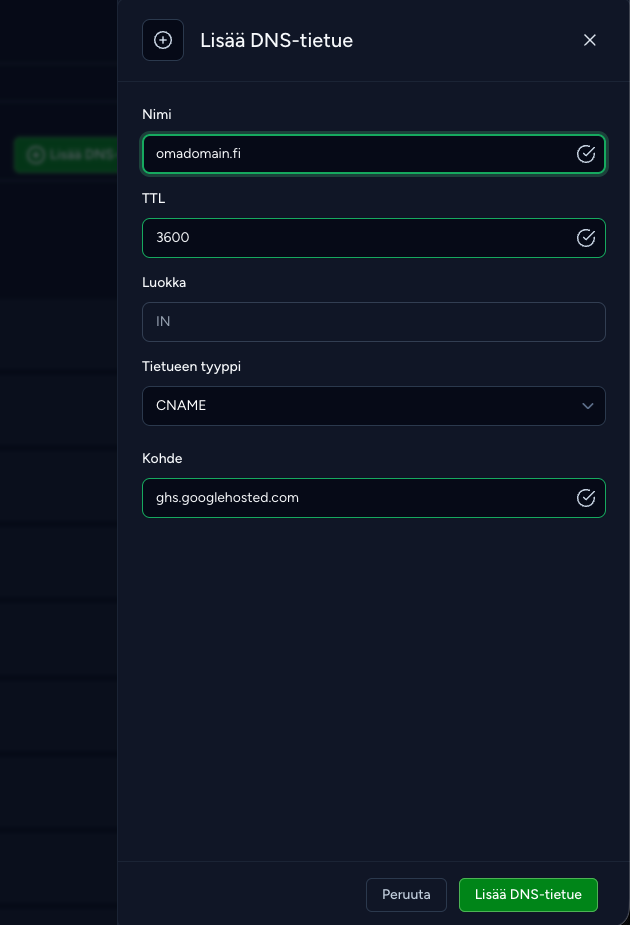Click the validation check icon in the TTL field

(586, 238)
